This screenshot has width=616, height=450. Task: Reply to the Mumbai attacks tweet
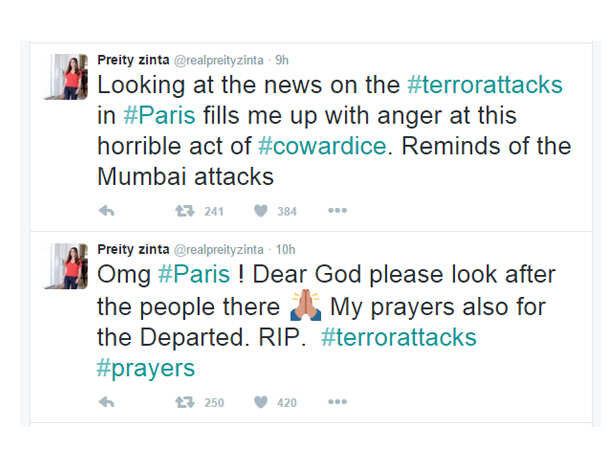click(x=106, y=211)
